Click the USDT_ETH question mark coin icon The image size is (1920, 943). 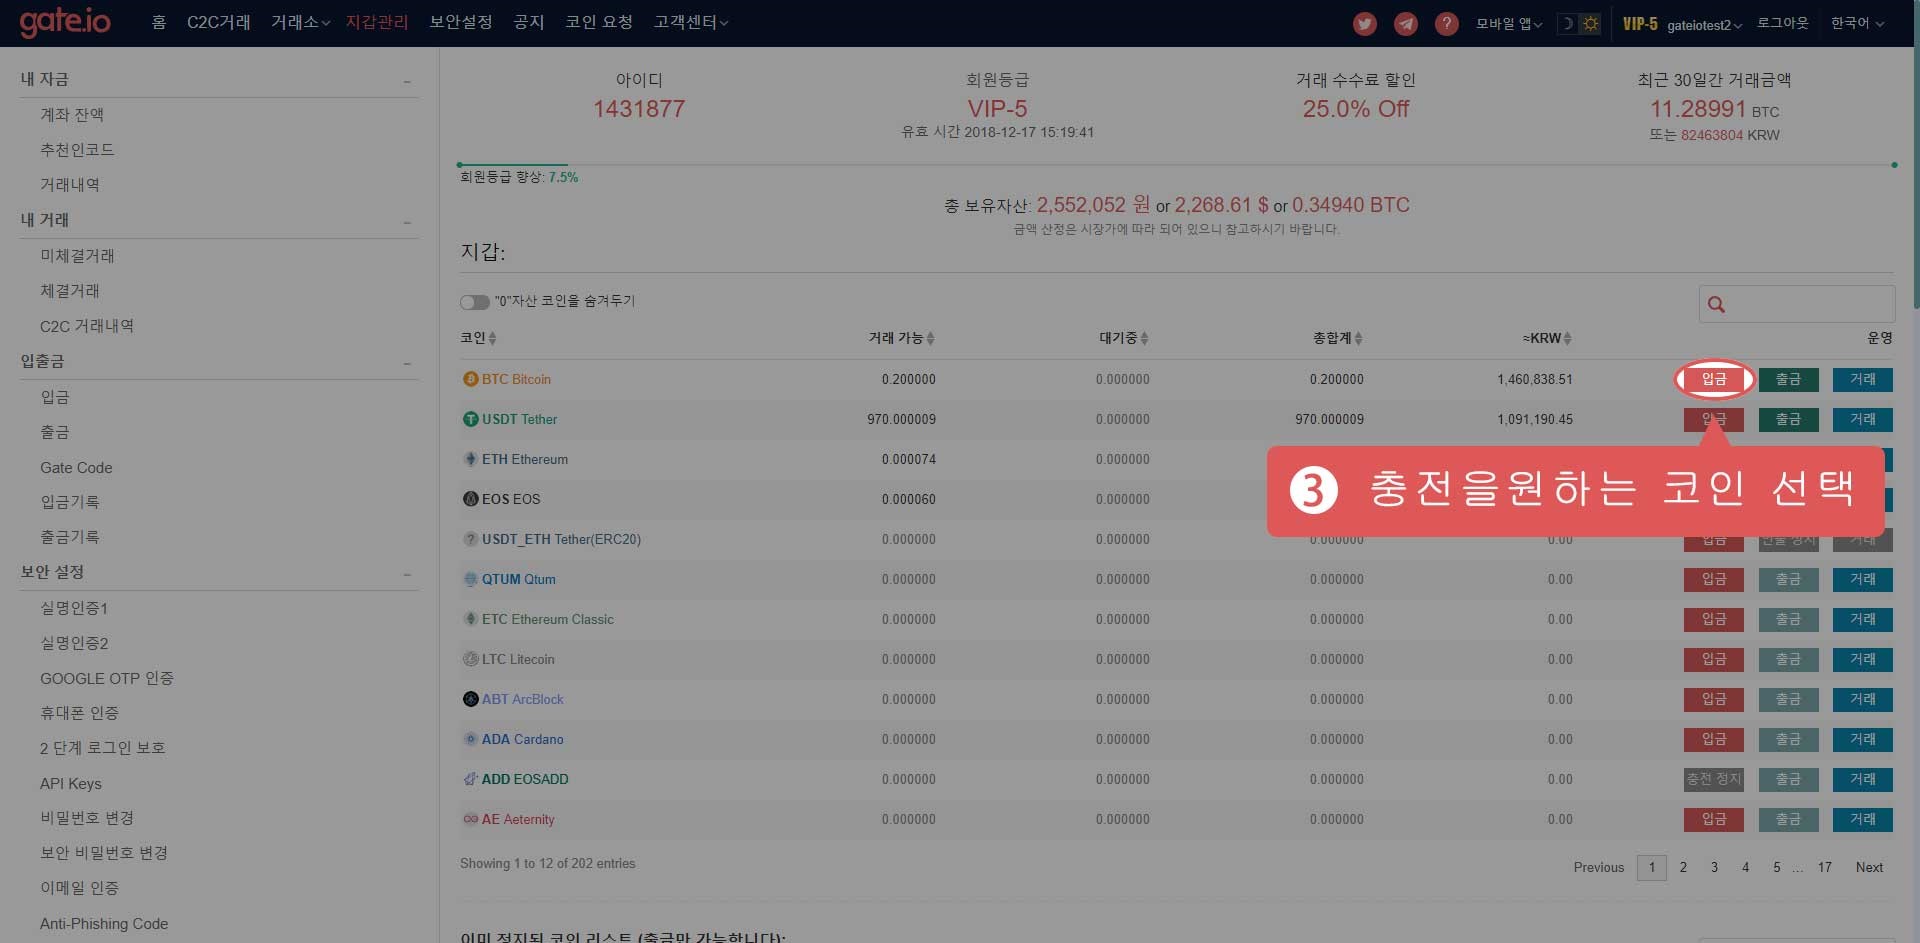pyautogui.click(x=470, y=539)
